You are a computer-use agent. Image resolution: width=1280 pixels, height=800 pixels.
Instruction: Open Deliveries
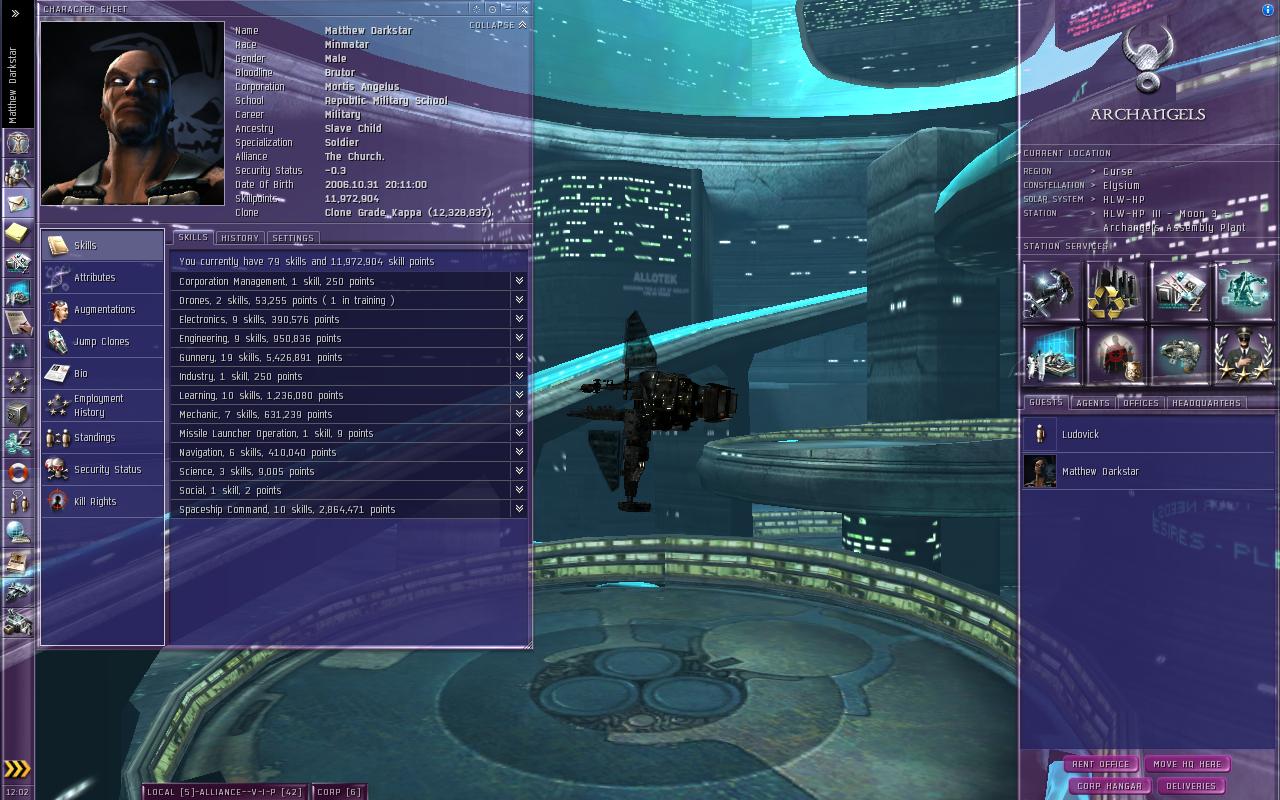pyautogui.click(x=1192, y=786)
